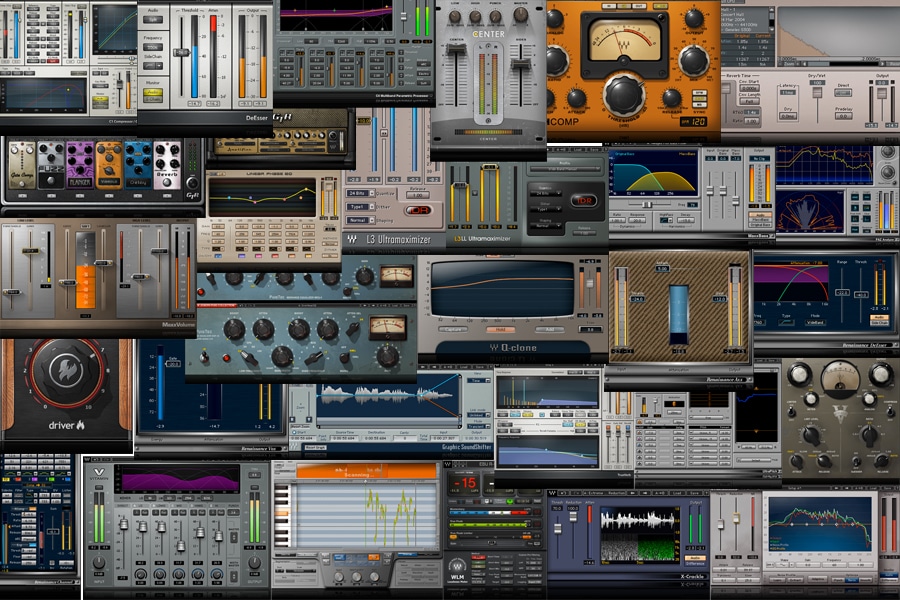Open the Dither dropdown in L3LL Ultramaximizer
Viewport: 900px width, 600px height.
[546, 210]
